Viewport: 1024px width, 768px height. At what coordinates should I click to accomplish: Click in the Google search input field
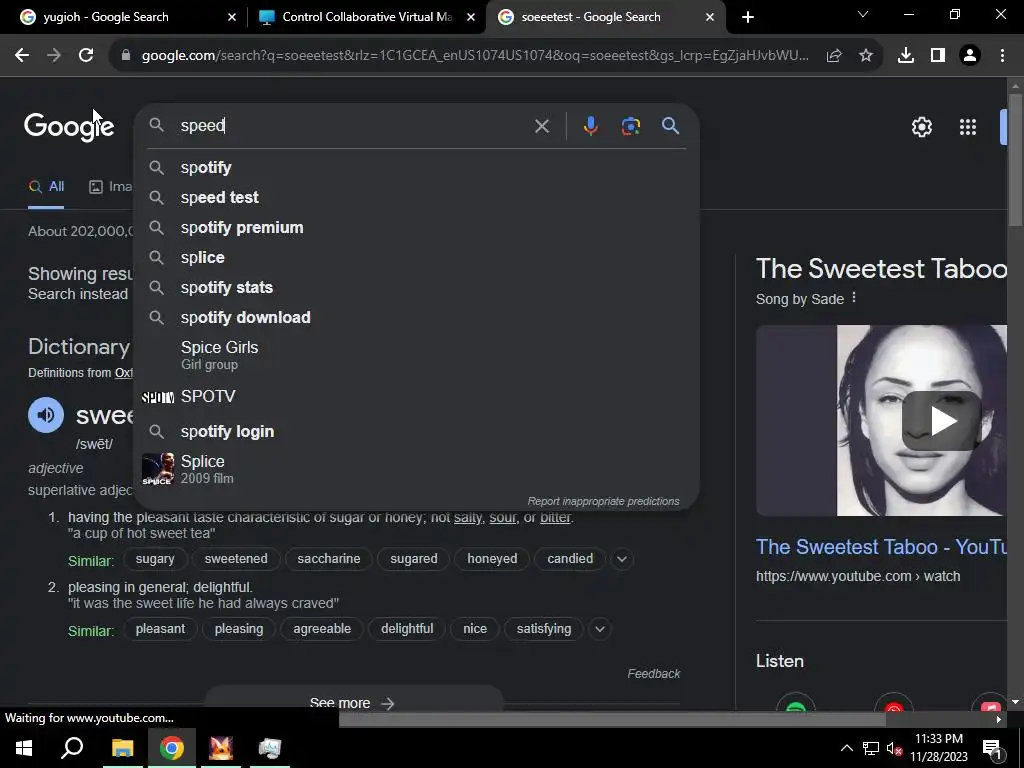point(353,125)
